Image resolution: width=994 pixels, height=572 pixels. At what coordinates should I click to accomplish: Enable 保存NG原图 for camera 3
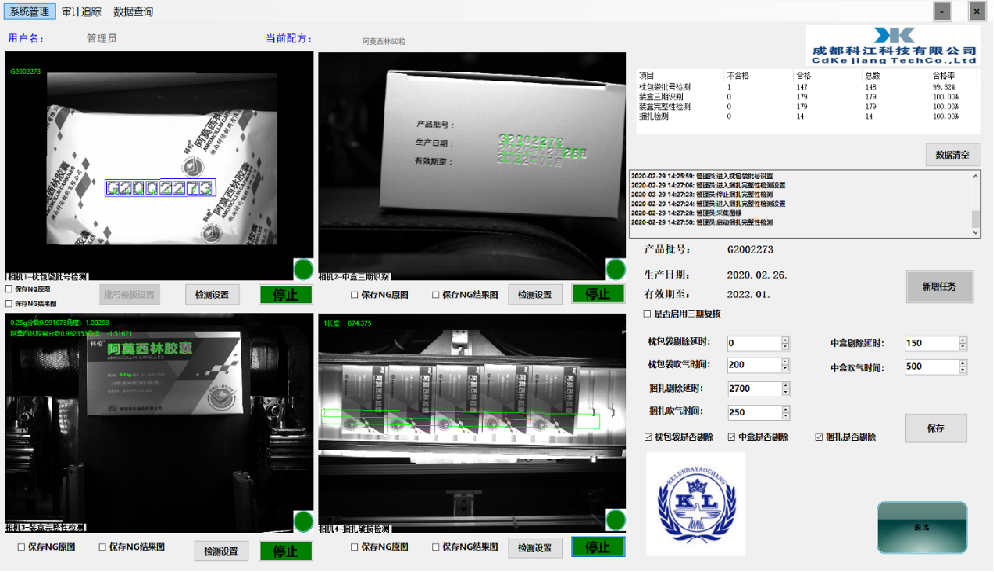[x=22, y=547]
